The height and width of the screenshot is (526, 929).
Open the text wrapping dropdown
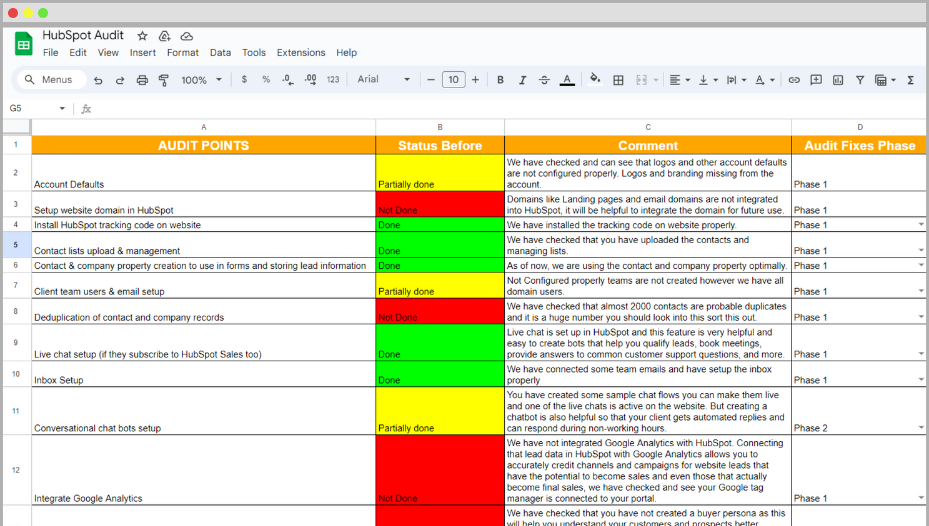(x=736, y=80)
